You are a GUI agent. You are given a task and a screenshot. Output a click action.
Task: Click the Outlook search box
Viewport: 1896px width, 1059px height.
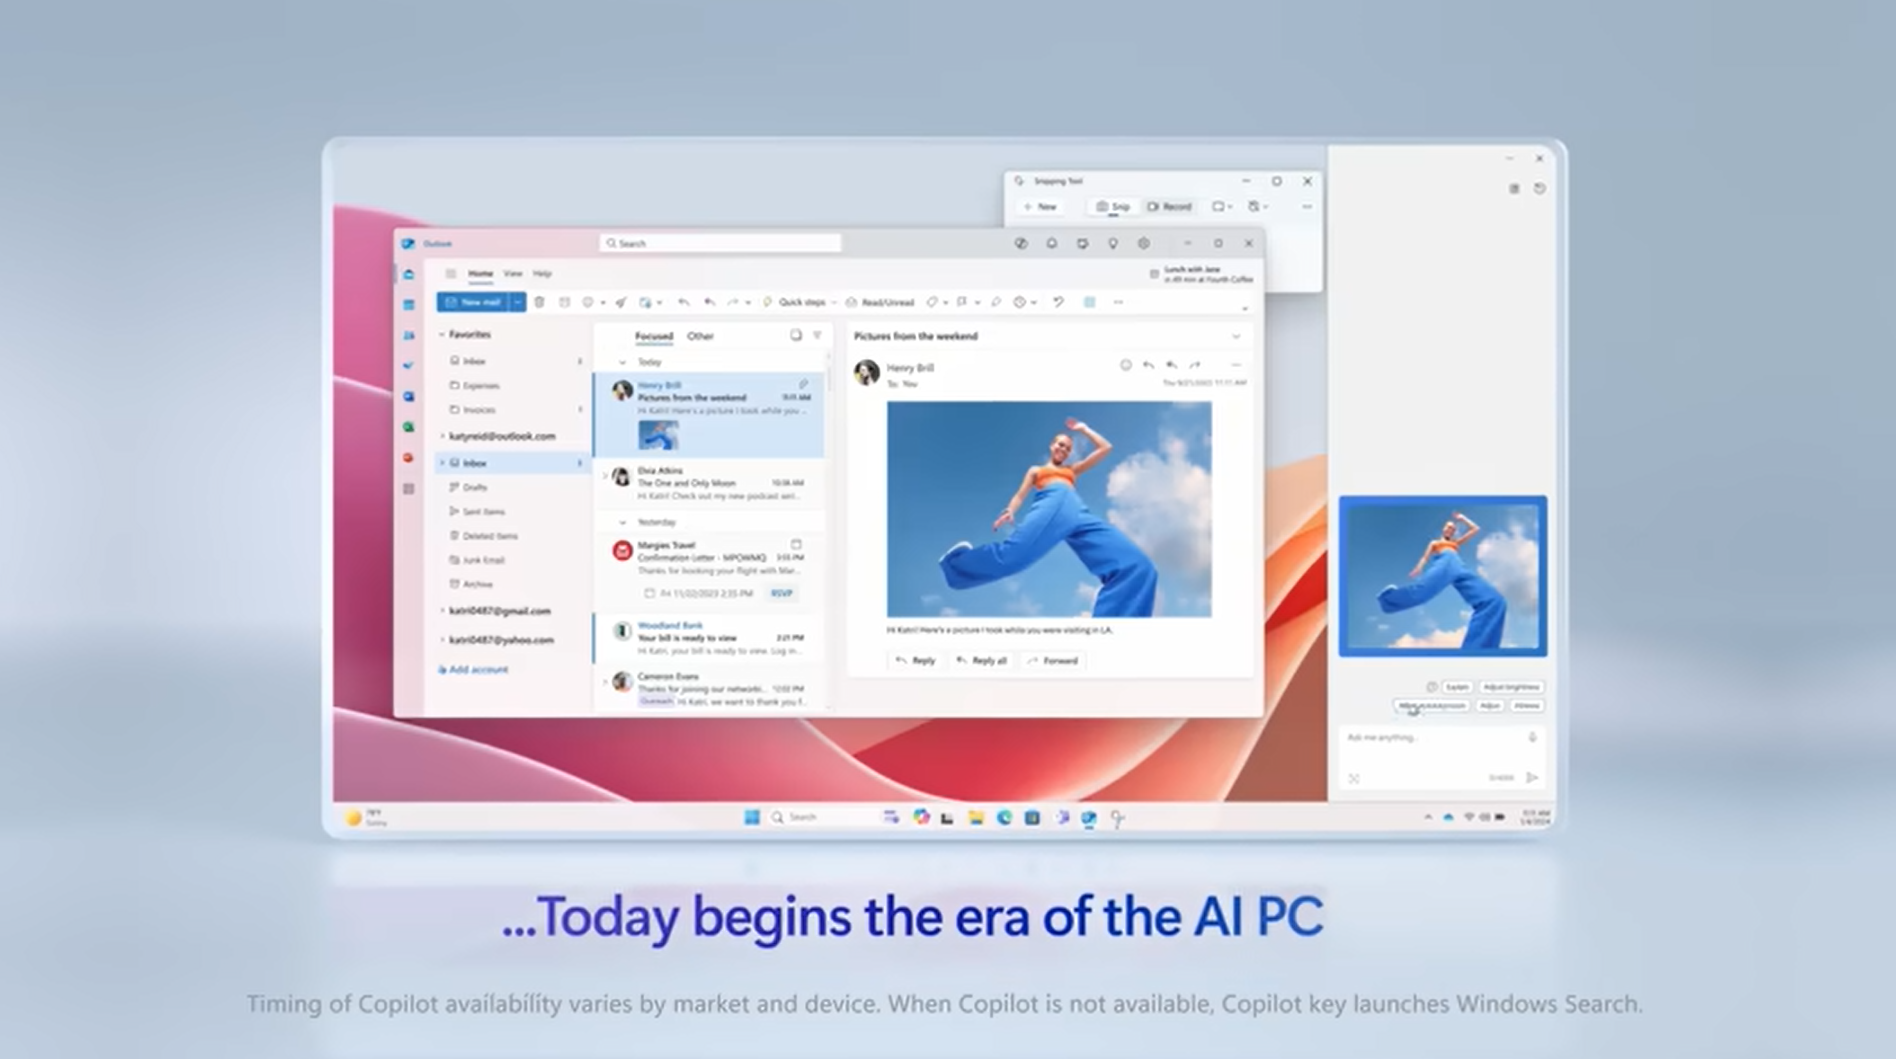(720, 243)
